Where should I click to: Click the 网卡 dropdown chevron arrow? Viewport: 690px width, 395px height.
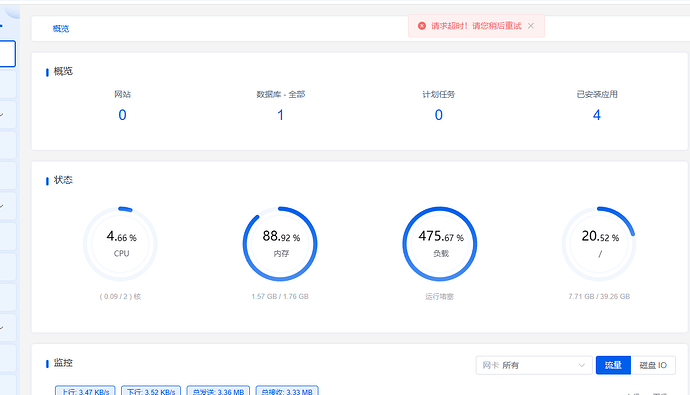(581, 365)
